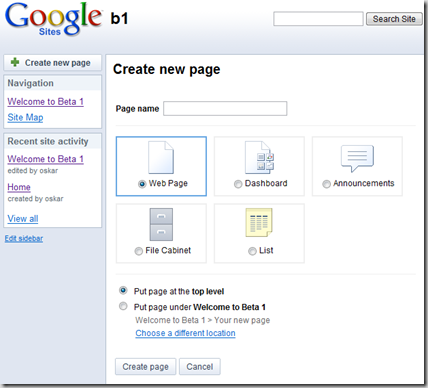The height and width of the screenshot is (388, 428).
Task: Click the View all link
Action: pyautogui.click(x=23, y=219)
